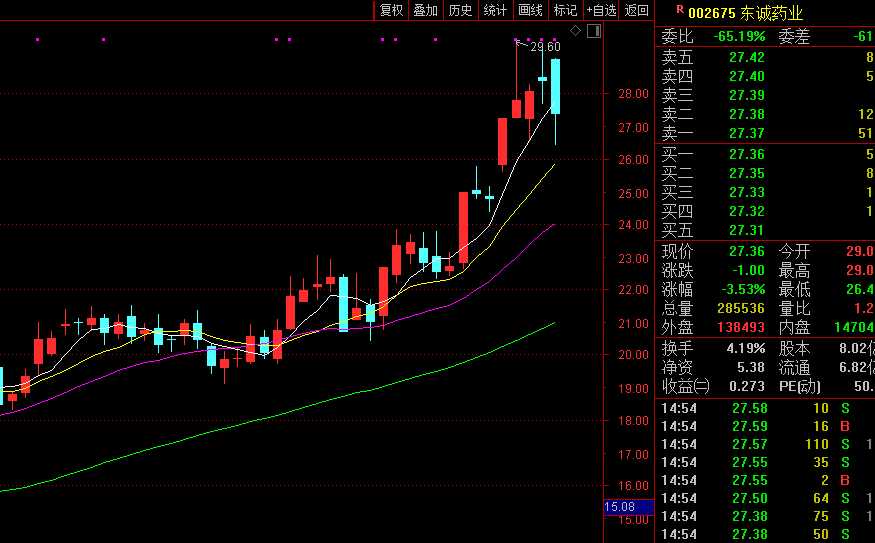Click the first magenta event marker dot
Image resolution: width=875 pixels, height=543 pixels.
37,40
